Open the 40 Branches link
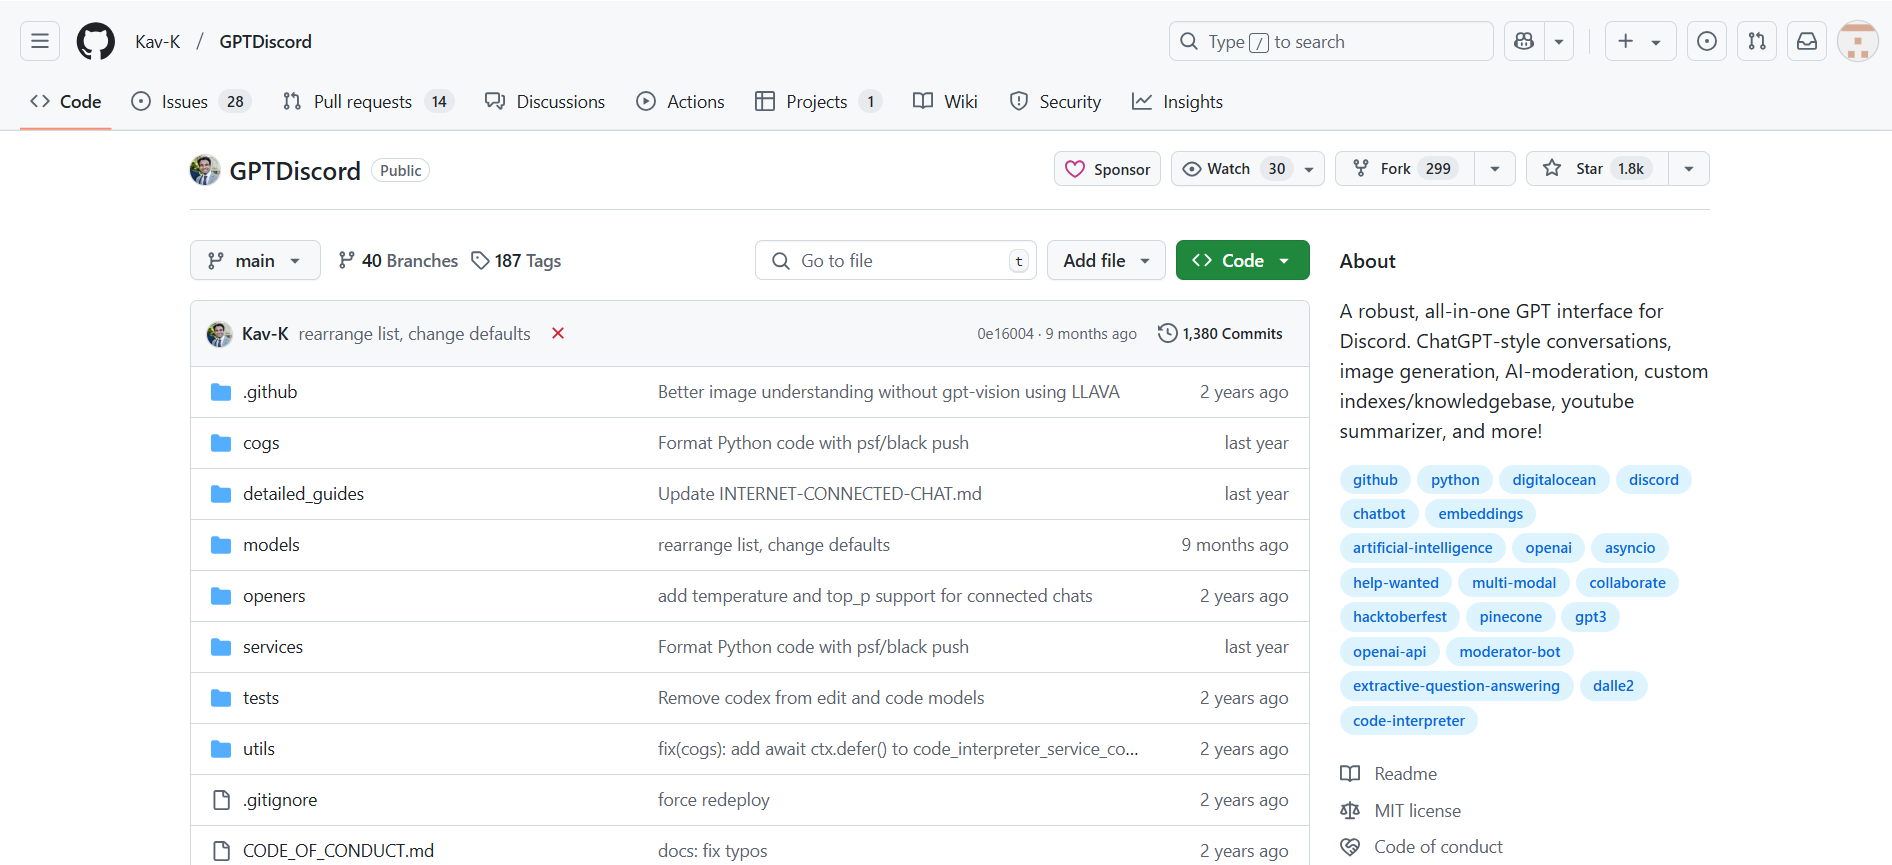The height and width of the screenshot is (865, 1892). (x=398, y=260)
